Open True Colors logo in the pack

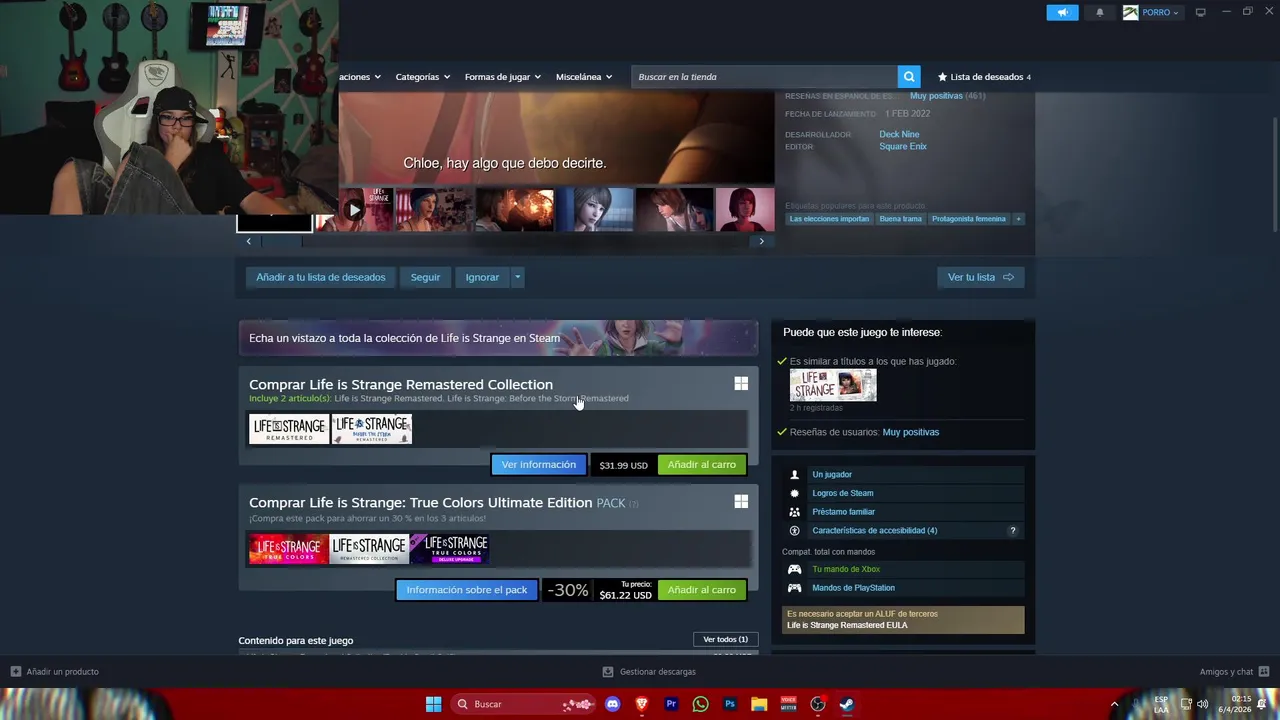tap(289, 549)
